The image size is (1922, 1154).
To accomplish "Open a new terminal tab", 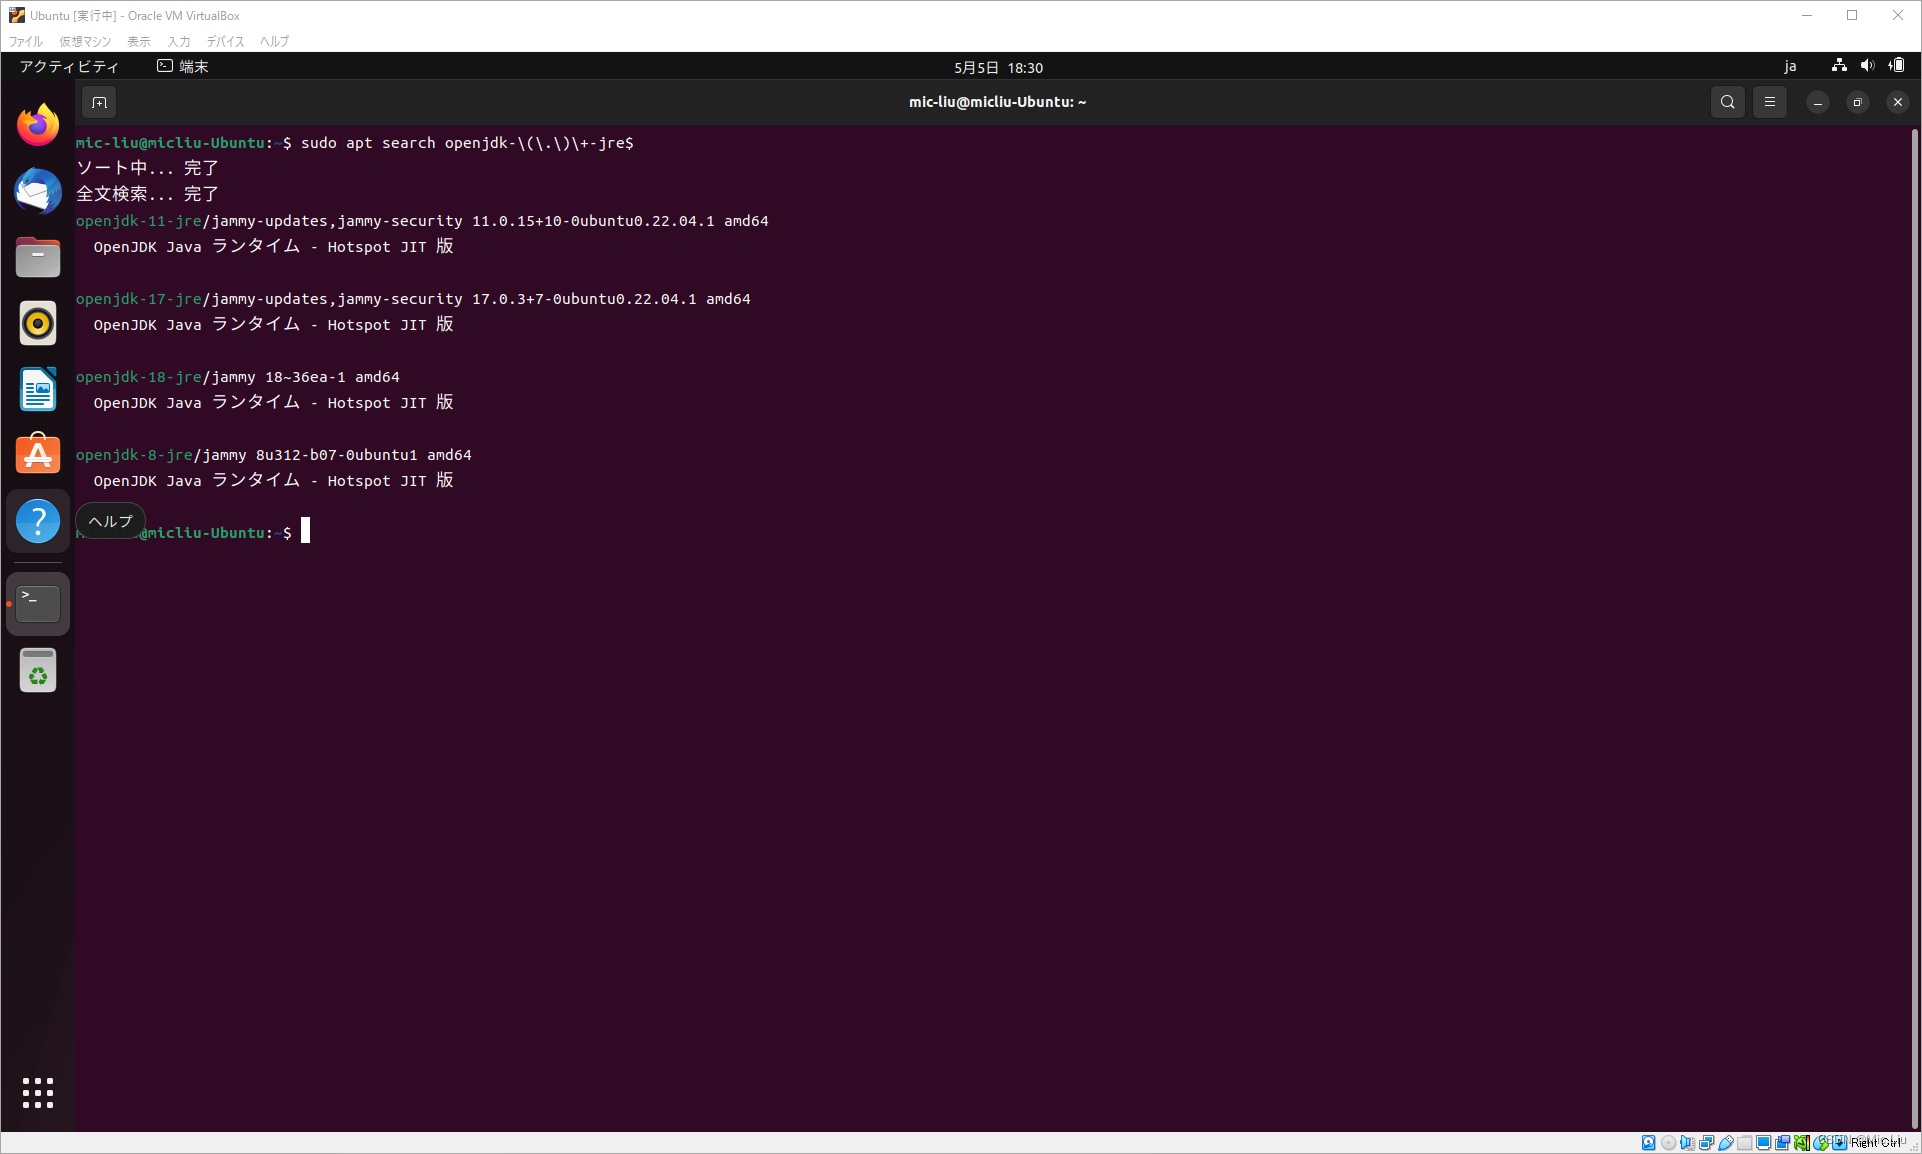I will (99, 102).
